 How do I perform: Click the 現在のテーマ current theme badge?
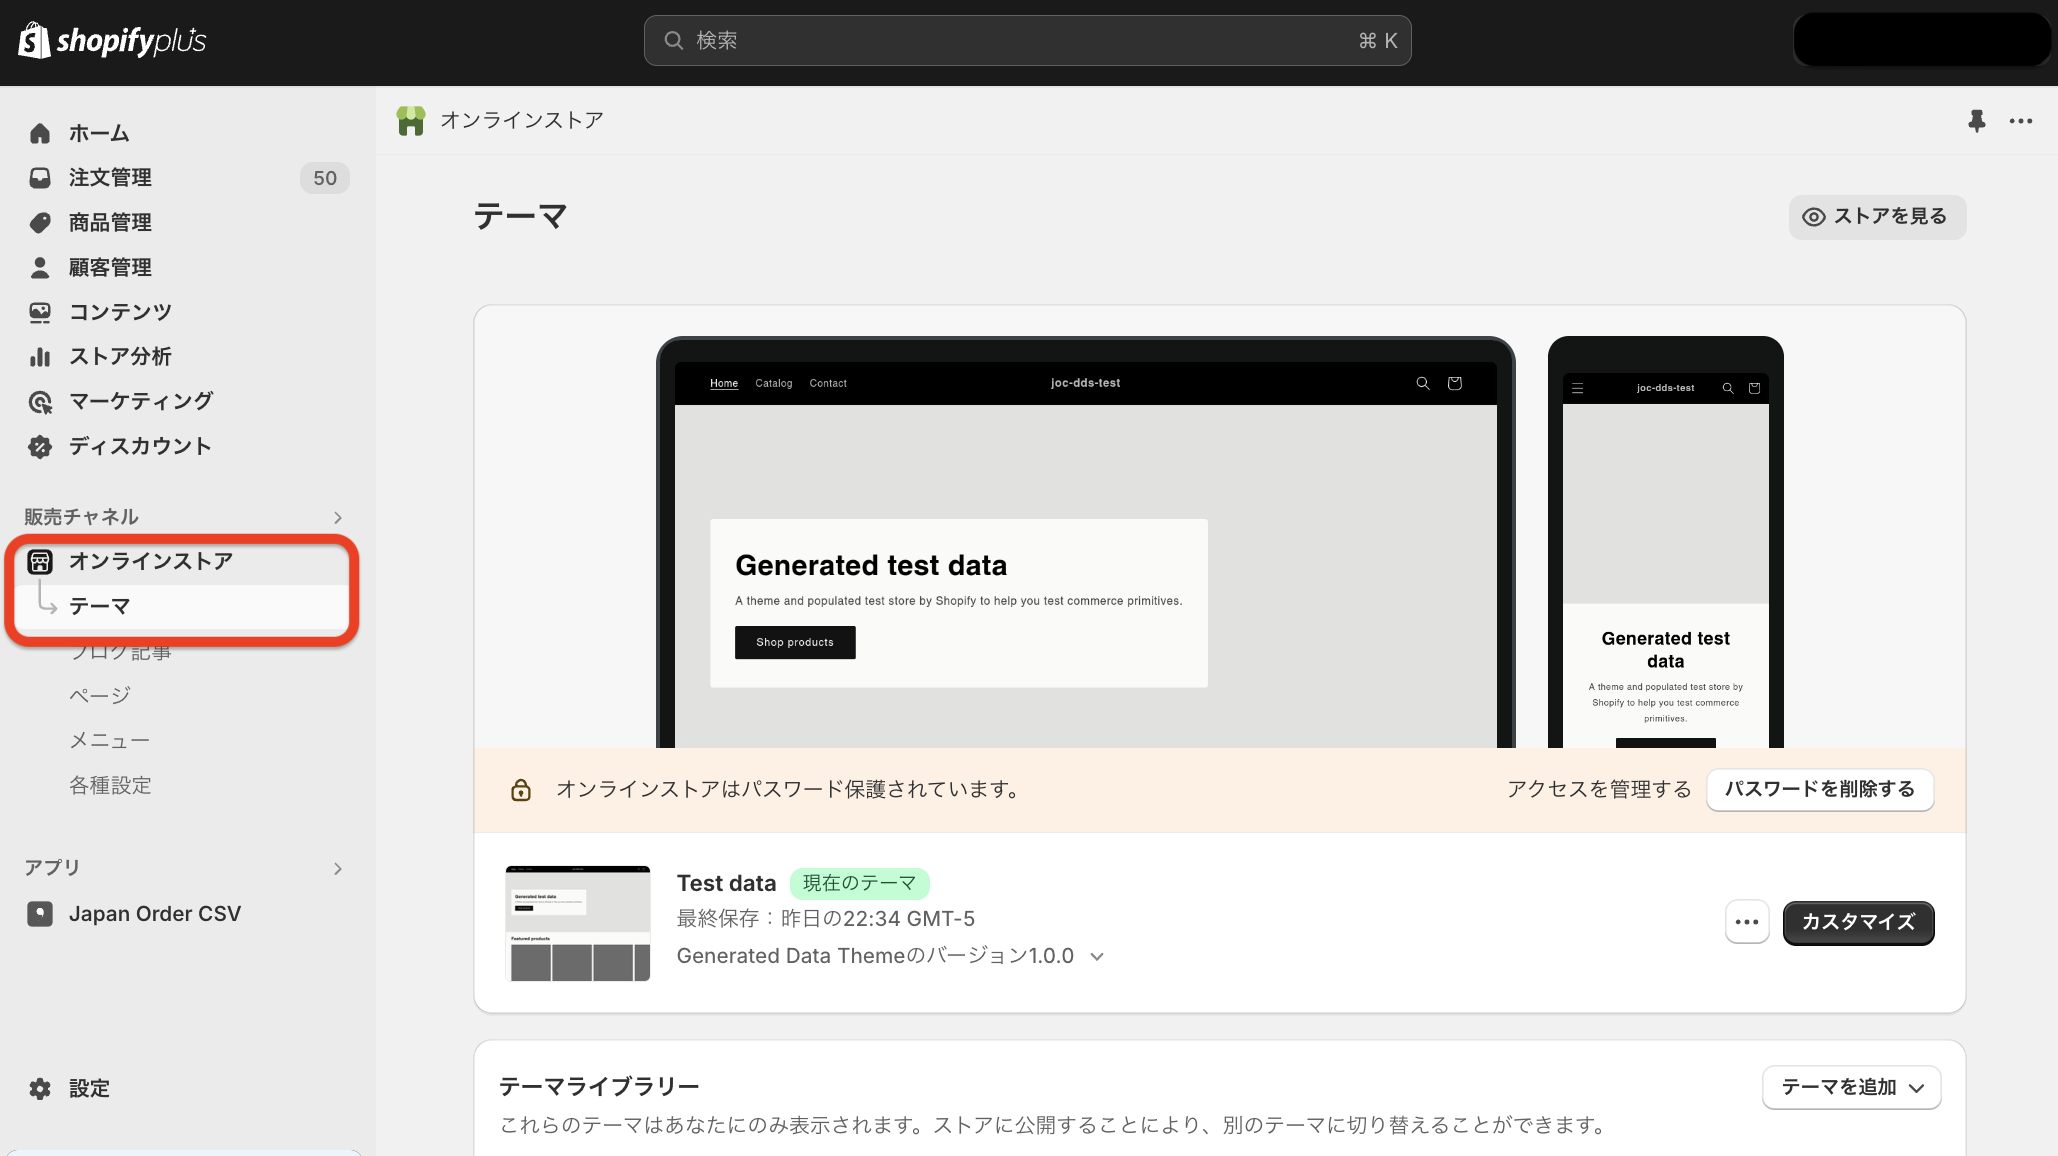(859, 883)
